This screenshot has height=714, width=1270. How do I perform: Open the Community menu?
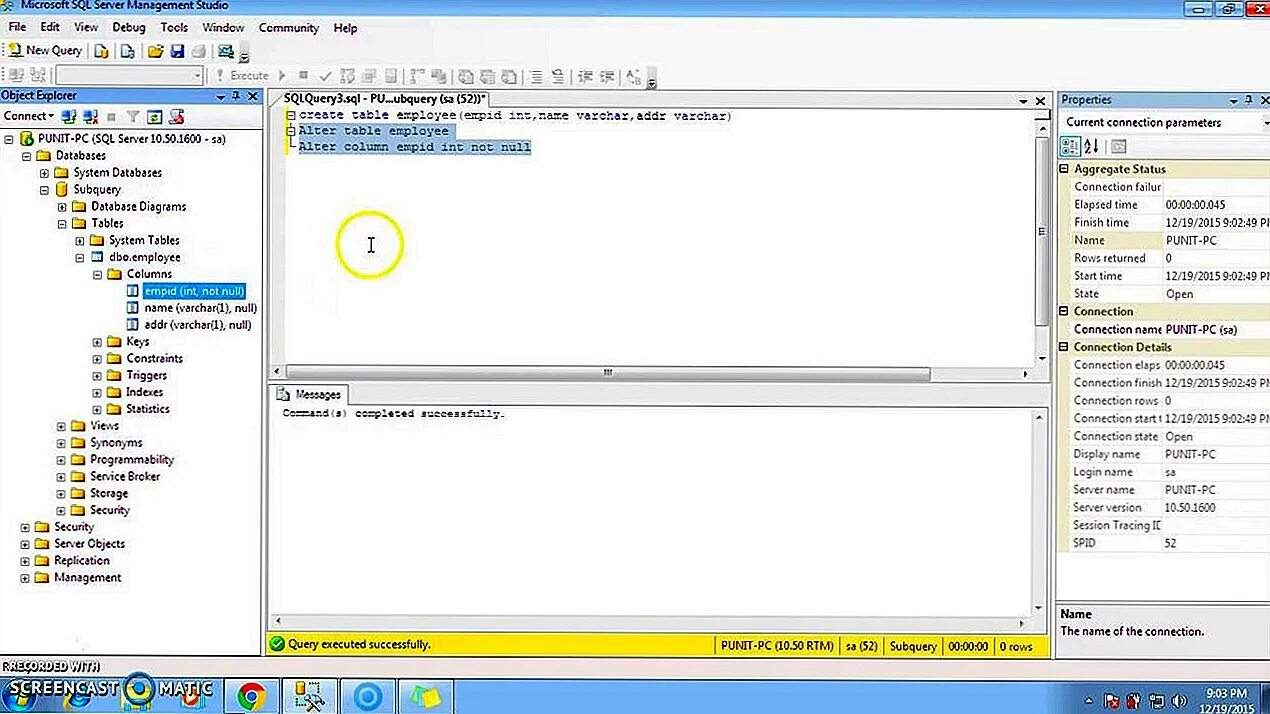point(288,28)
